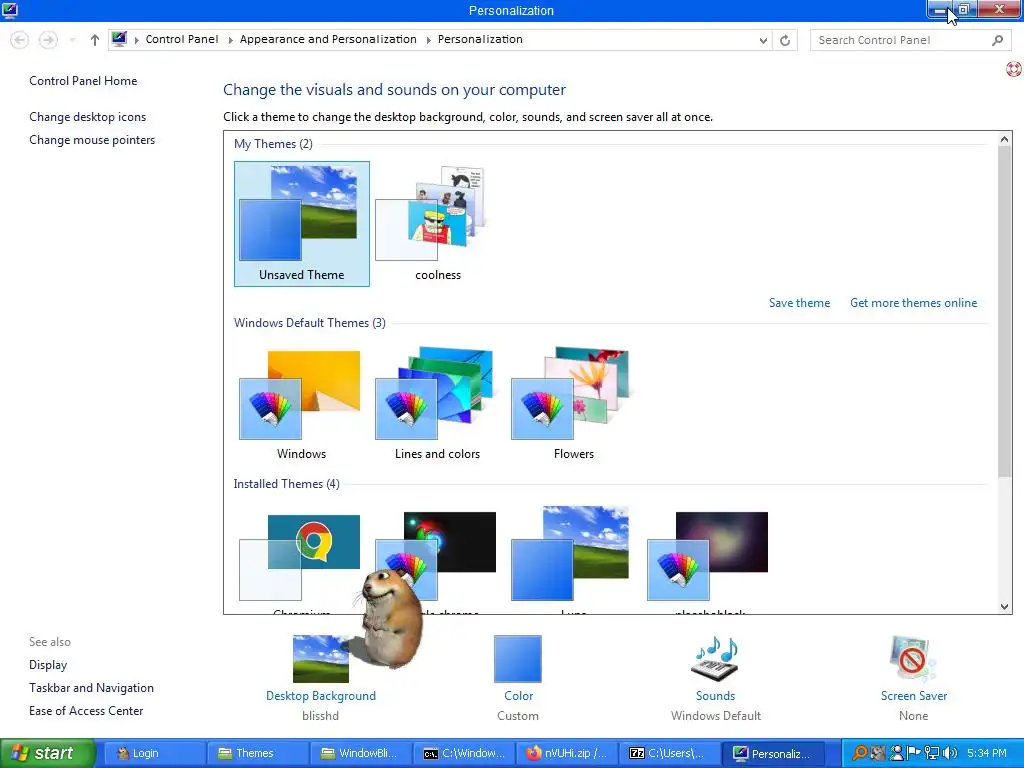Open Change mouse pointers
1024x768 pixels.
(92, 140)
